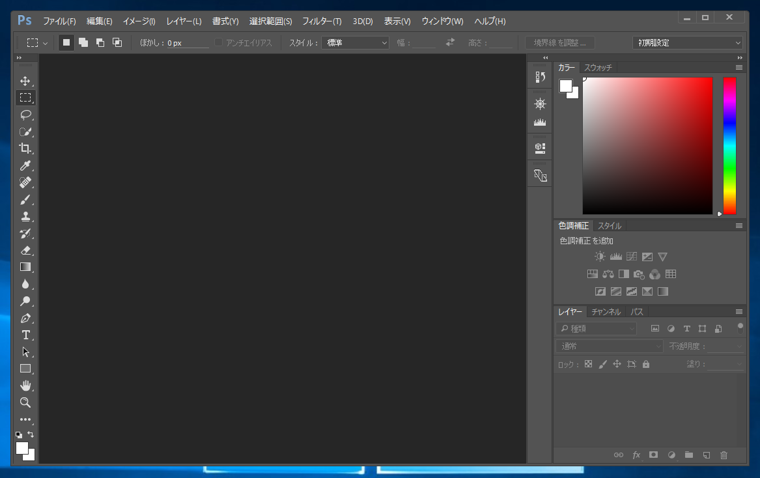Select the Lasso tool
The width and height of the screenshot is (760, 478).
(x=25, y=115)
